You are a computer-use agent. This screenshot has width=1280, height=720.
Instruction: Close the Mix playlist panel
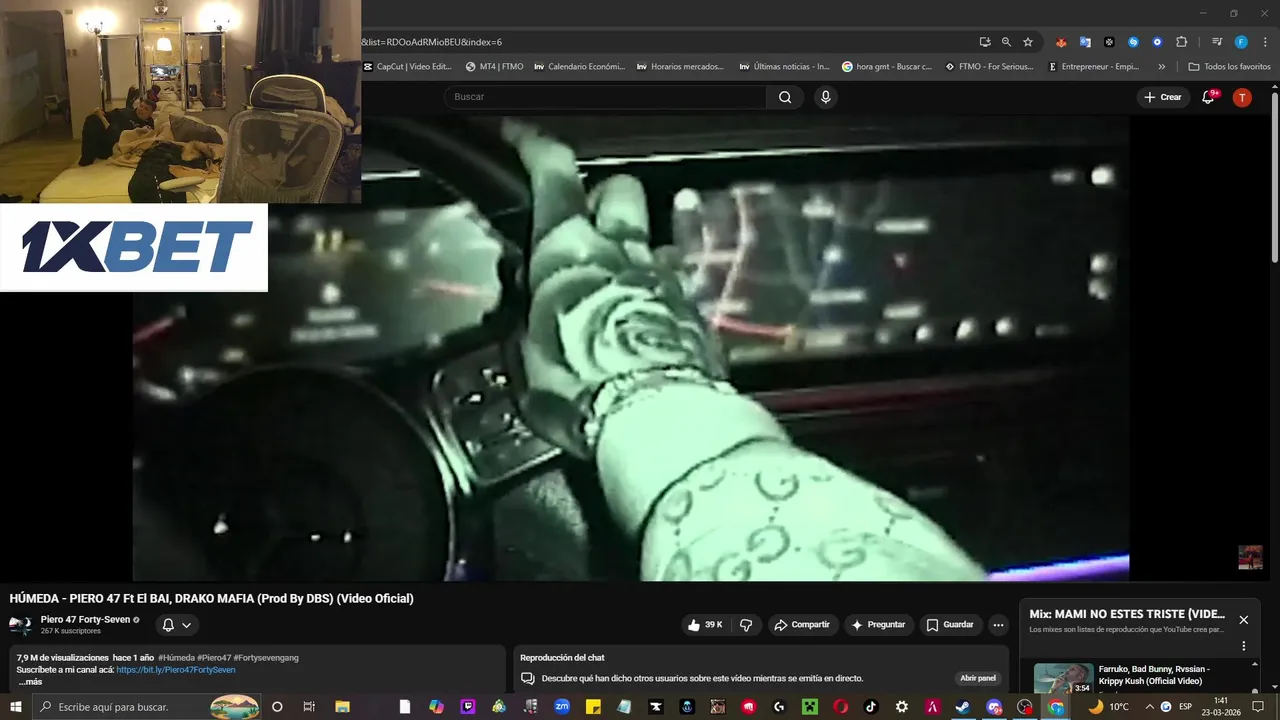coord(1243,620)
